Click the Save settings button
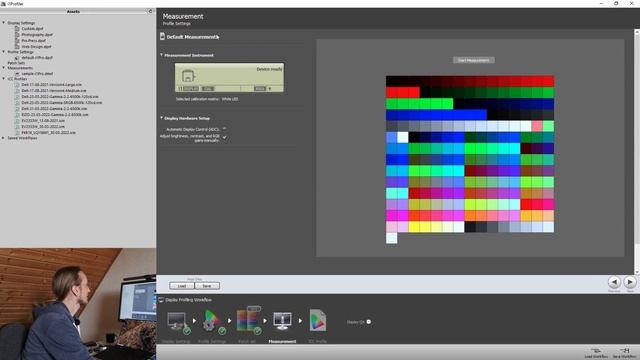Screen dimensions: 640x360 coord(207,286)
